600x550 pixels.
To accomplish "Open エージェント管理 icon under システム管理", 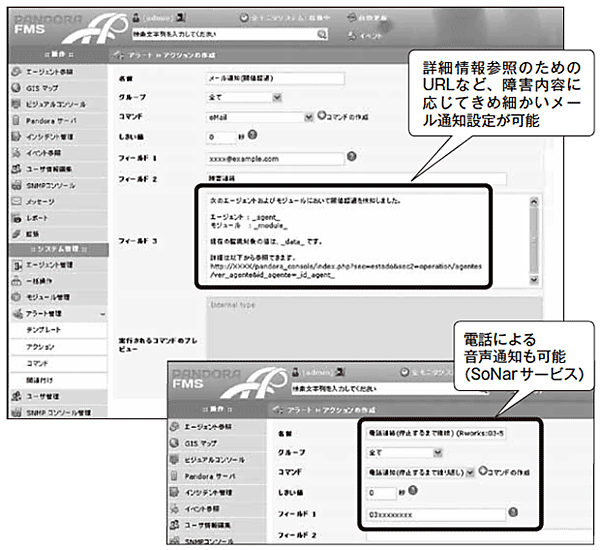I will (x=17, y=265).
